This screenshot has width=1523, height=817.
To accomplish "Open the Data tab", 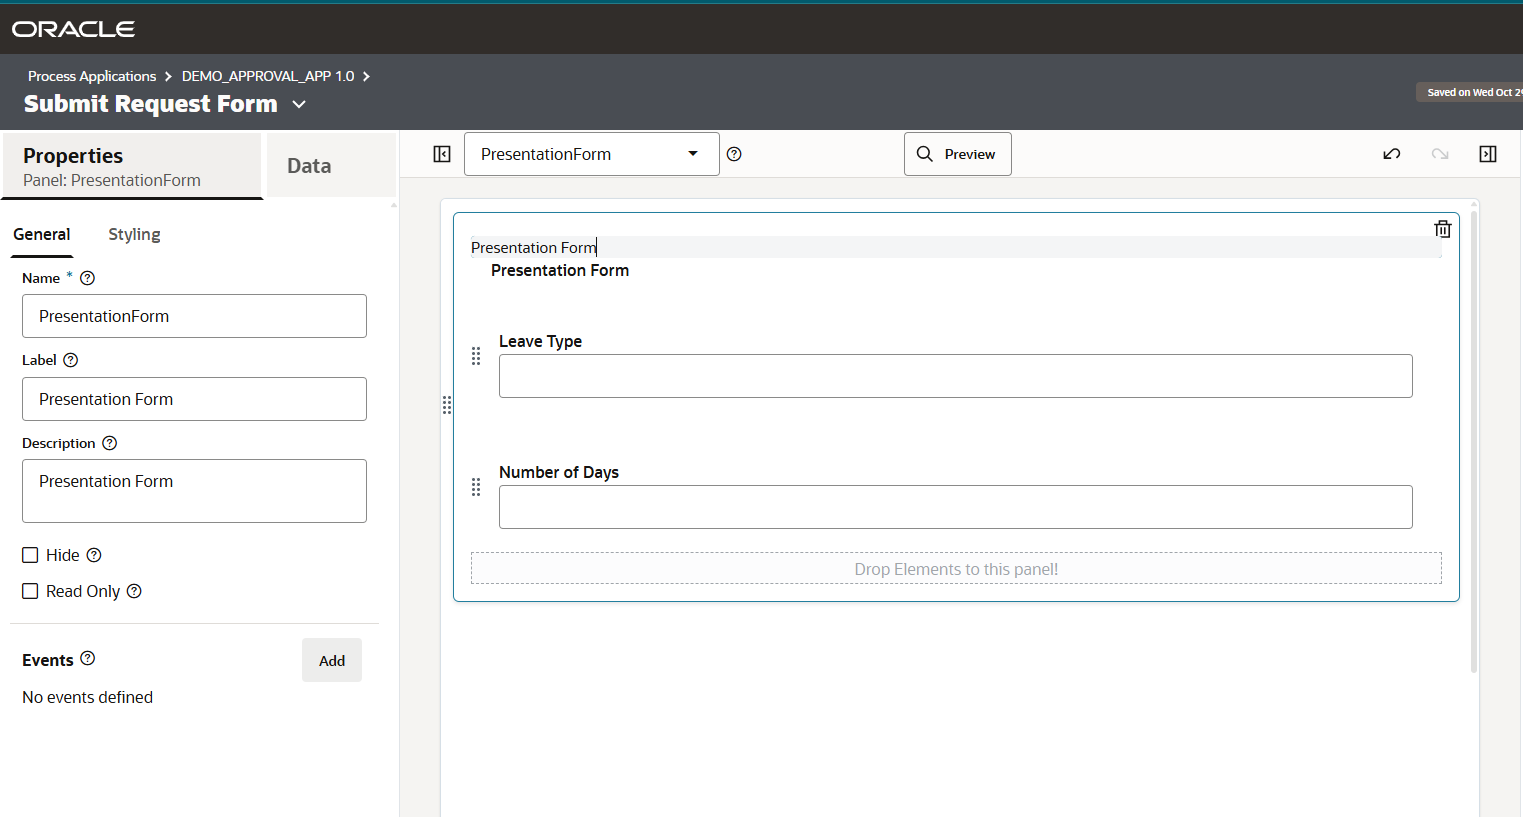I will point(309,166).
